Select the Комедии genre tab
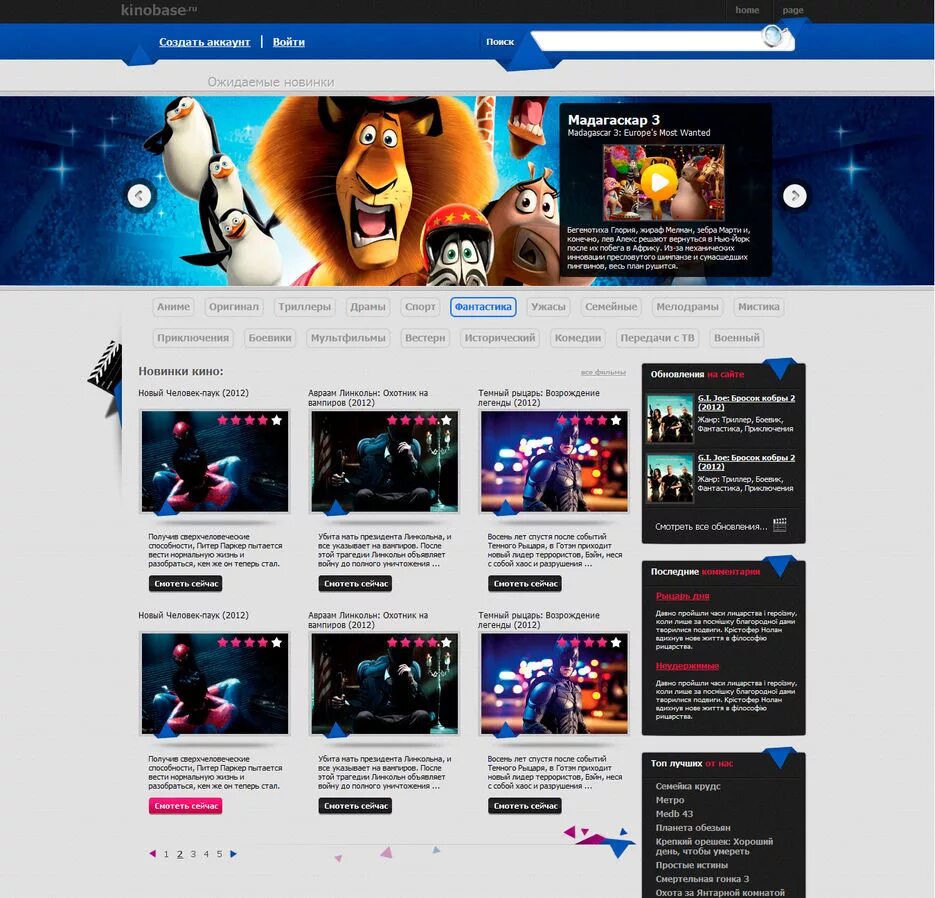Viewport: 935px width, 898px height. [577, 337]
